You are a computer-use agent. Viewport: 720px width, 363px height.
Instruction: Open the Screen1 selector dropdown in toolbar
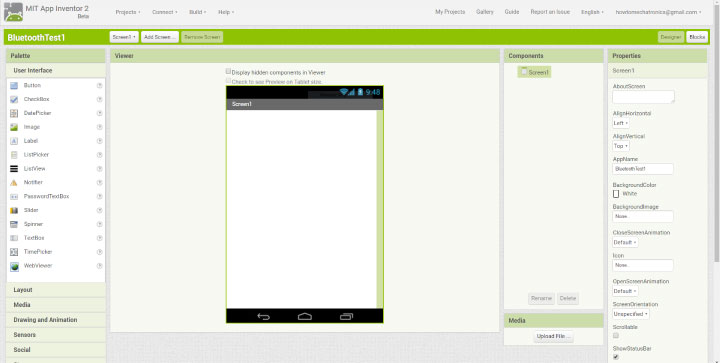124,37
